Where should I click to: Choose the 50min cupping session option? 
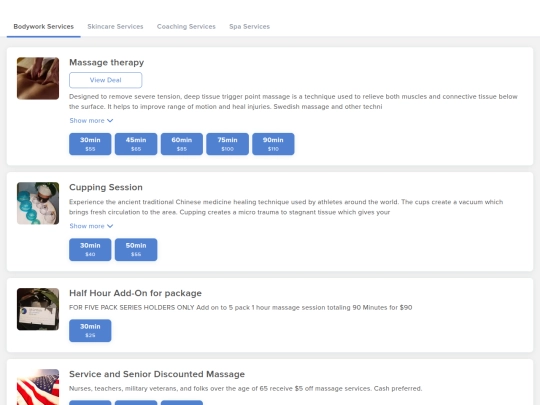136,249
